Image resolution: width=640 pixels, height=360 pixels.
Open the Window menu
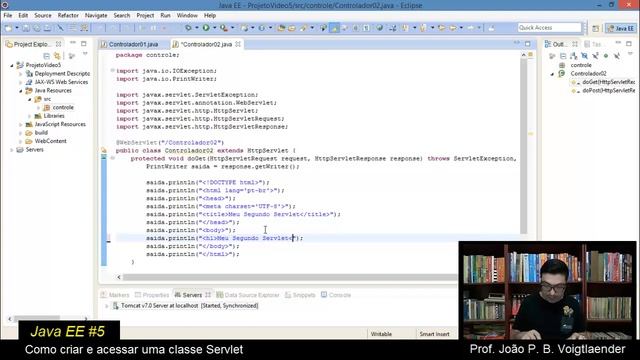pyautogui.click(x=187, y=16)
